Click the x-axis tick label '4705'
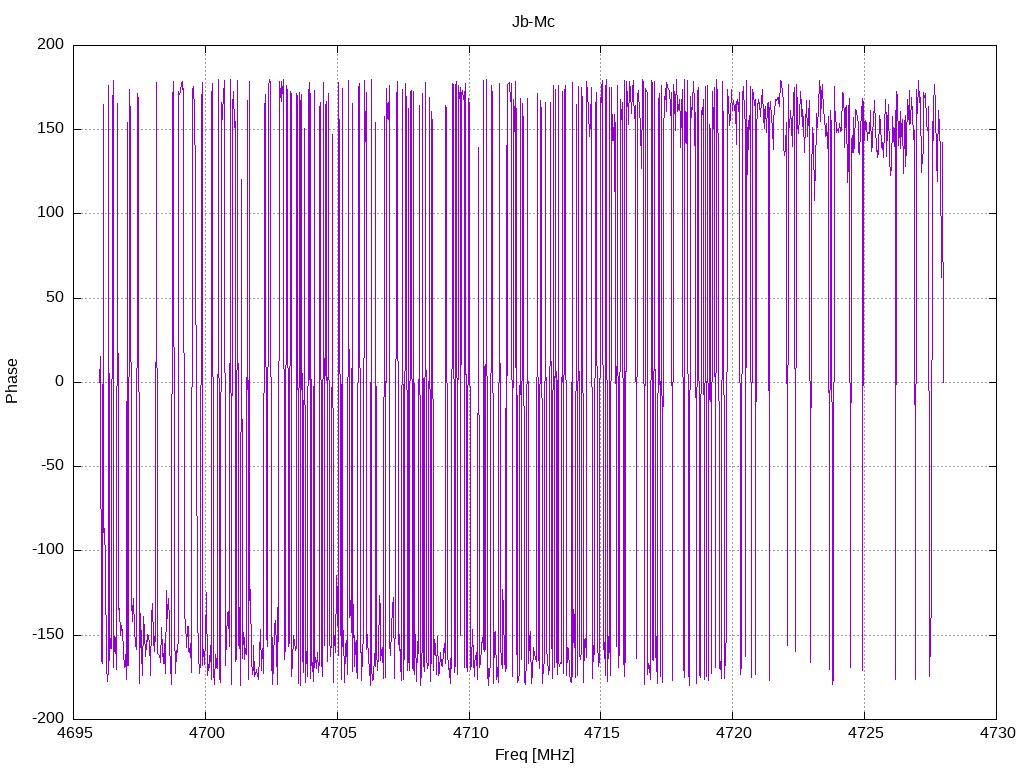The image size is (1024, 768). tap(338, 733)
